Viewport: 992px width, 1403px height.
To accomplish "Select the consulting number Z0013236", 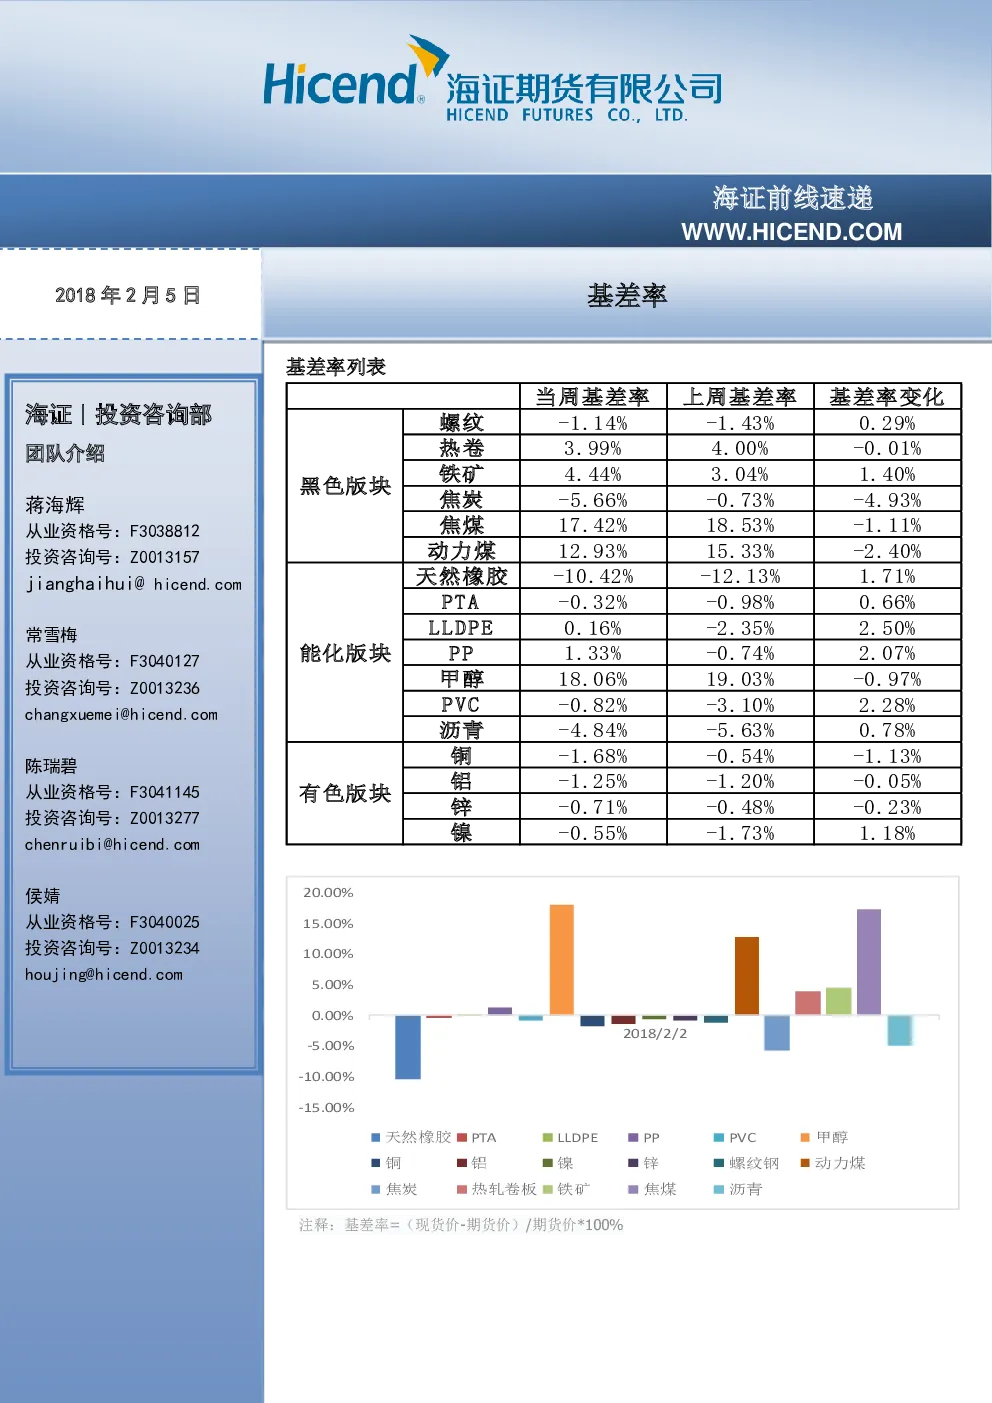I will click(x=164, y=688).
